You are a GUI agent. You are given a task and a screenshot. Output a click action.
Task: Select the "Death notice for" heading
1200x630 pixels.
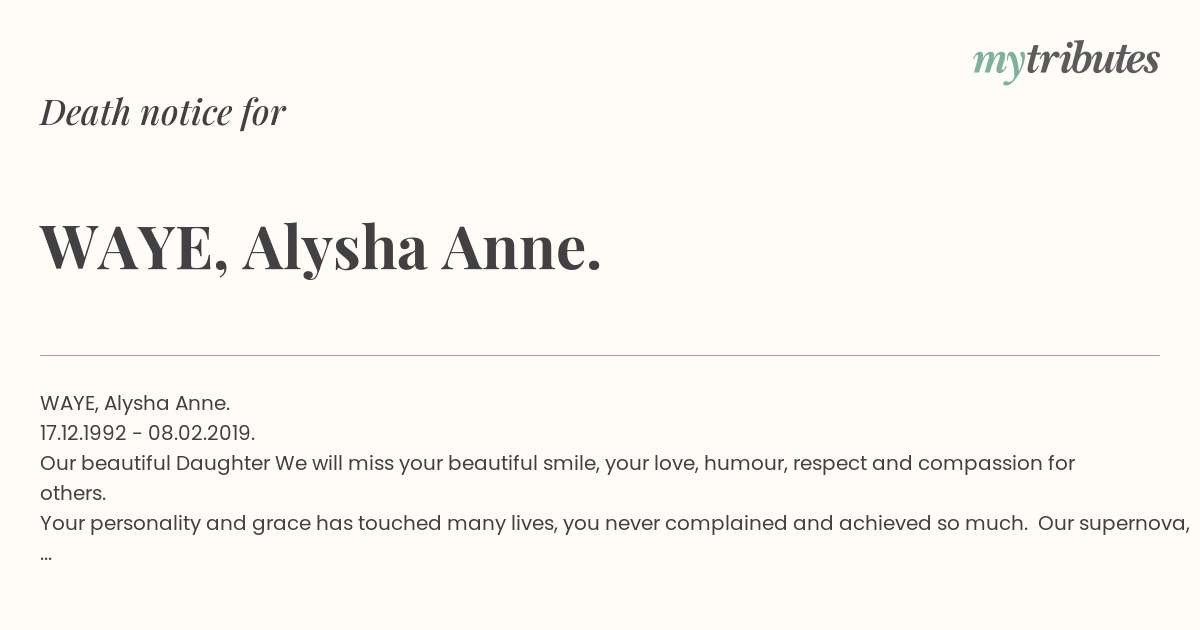pos(163,112)
